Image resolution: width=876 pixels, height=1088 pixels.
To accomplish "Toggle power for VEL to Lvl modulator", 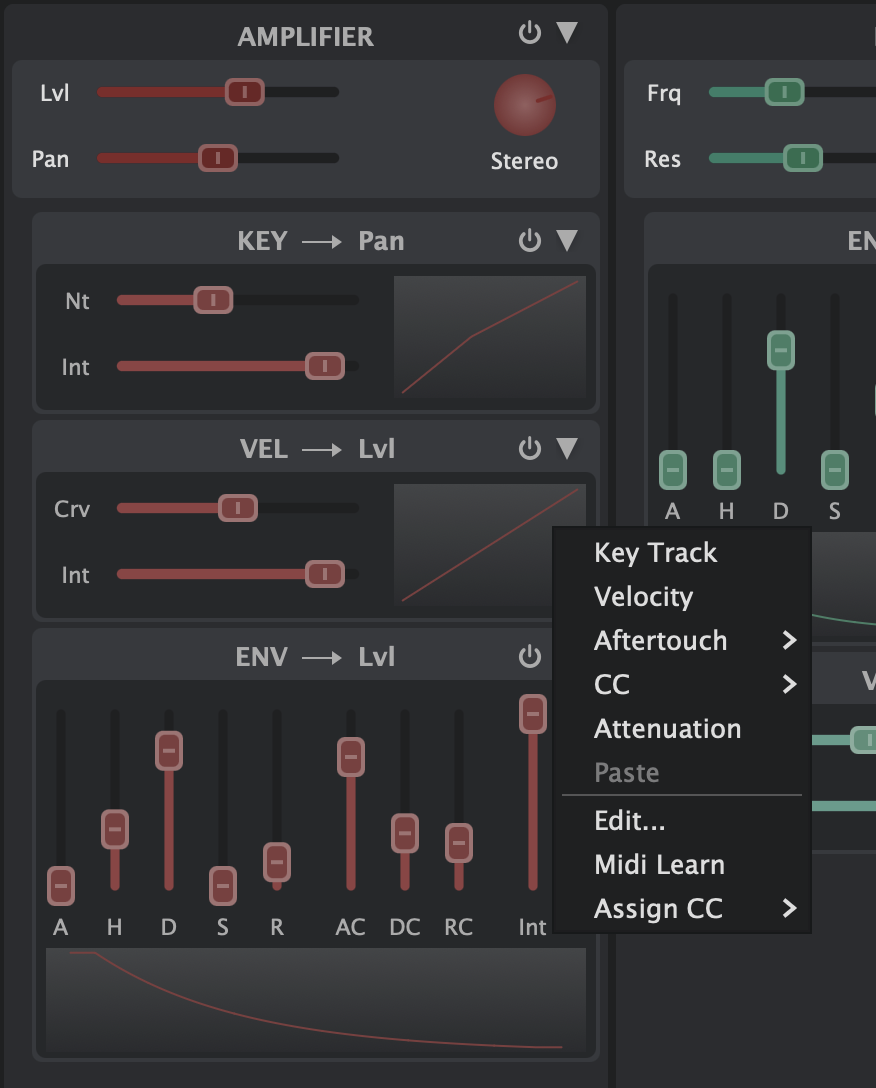I will tap(529, 449).
